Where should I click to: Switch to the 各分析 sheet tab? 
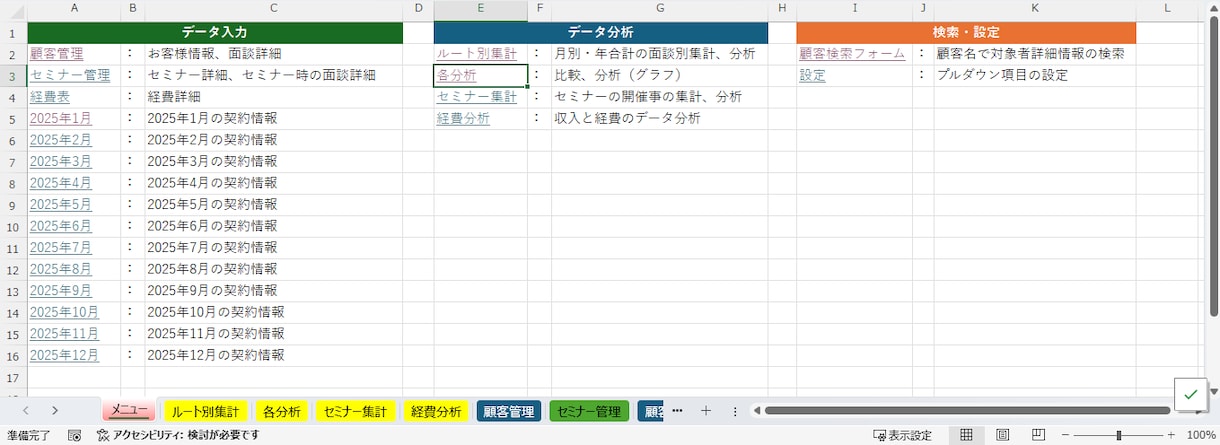point(282,411)
